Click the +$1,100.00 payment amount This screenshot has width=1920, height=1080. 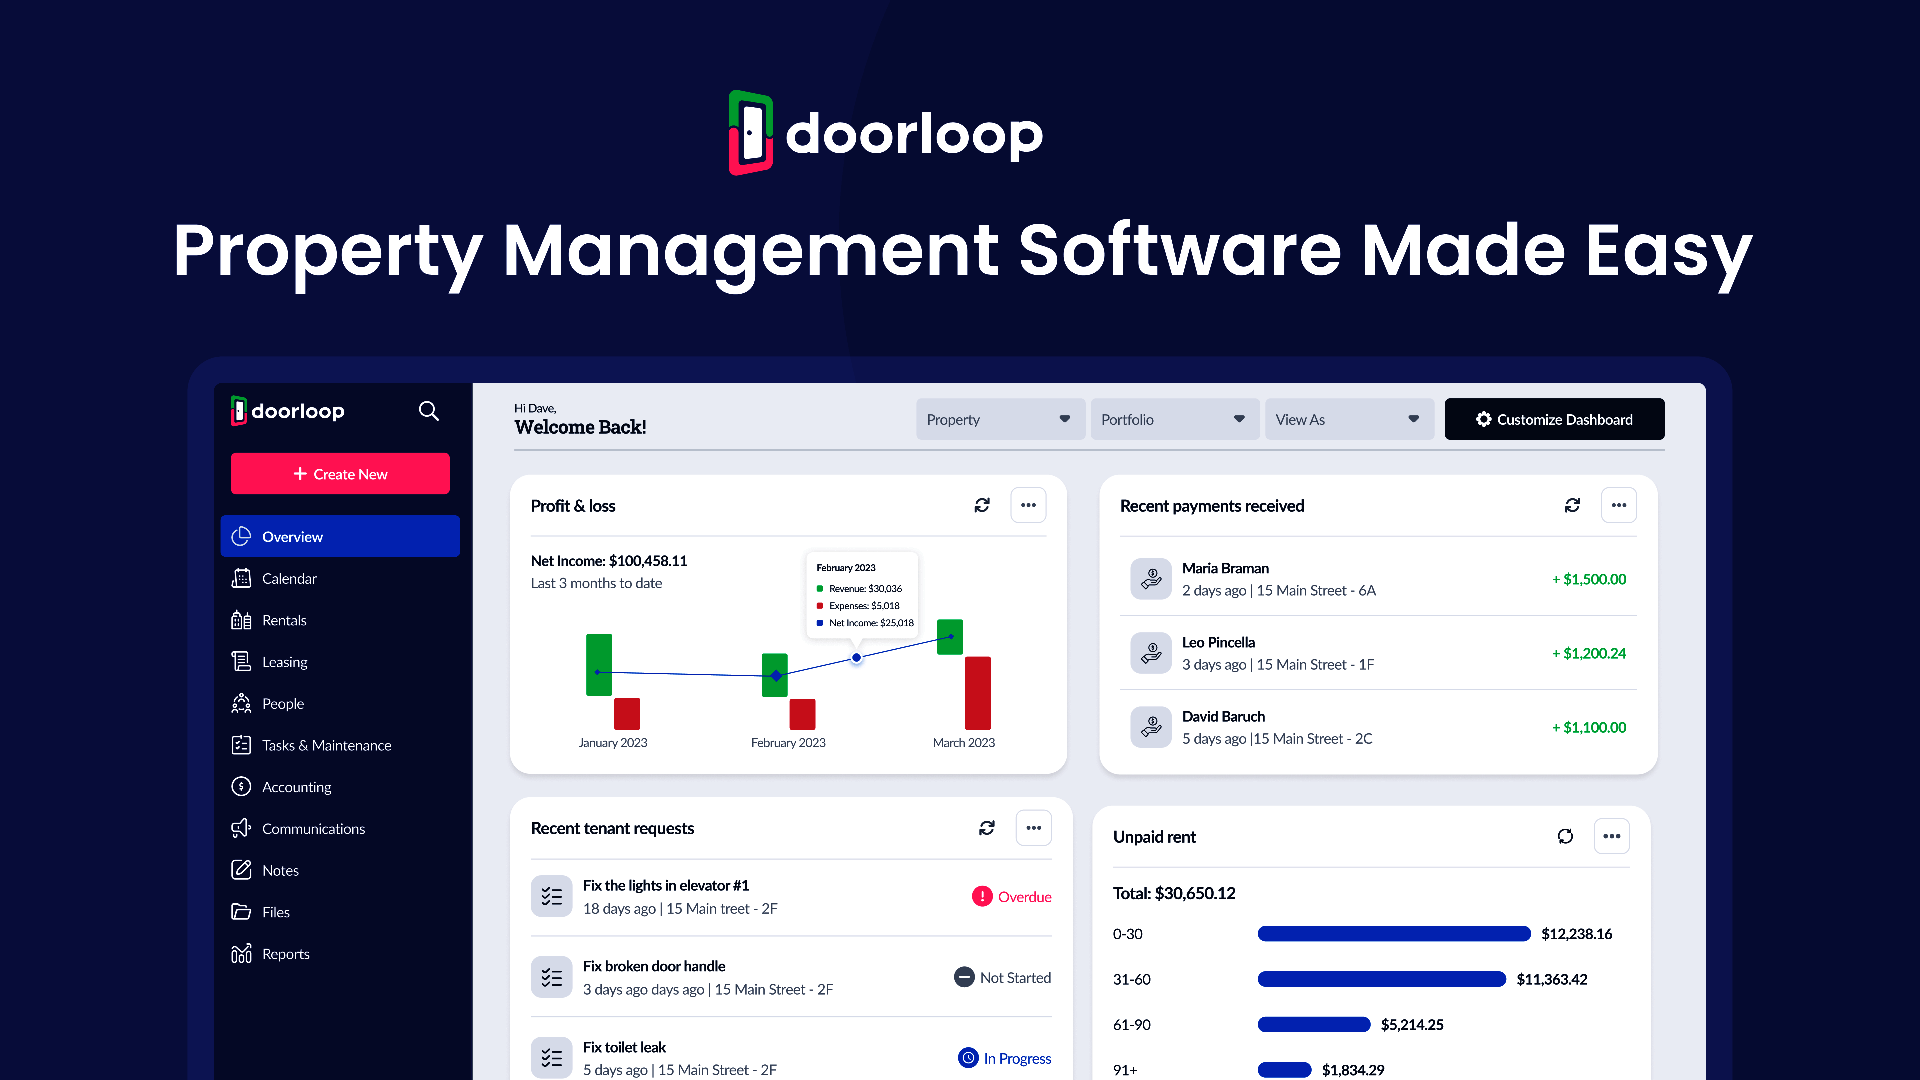click(1589, 727)
